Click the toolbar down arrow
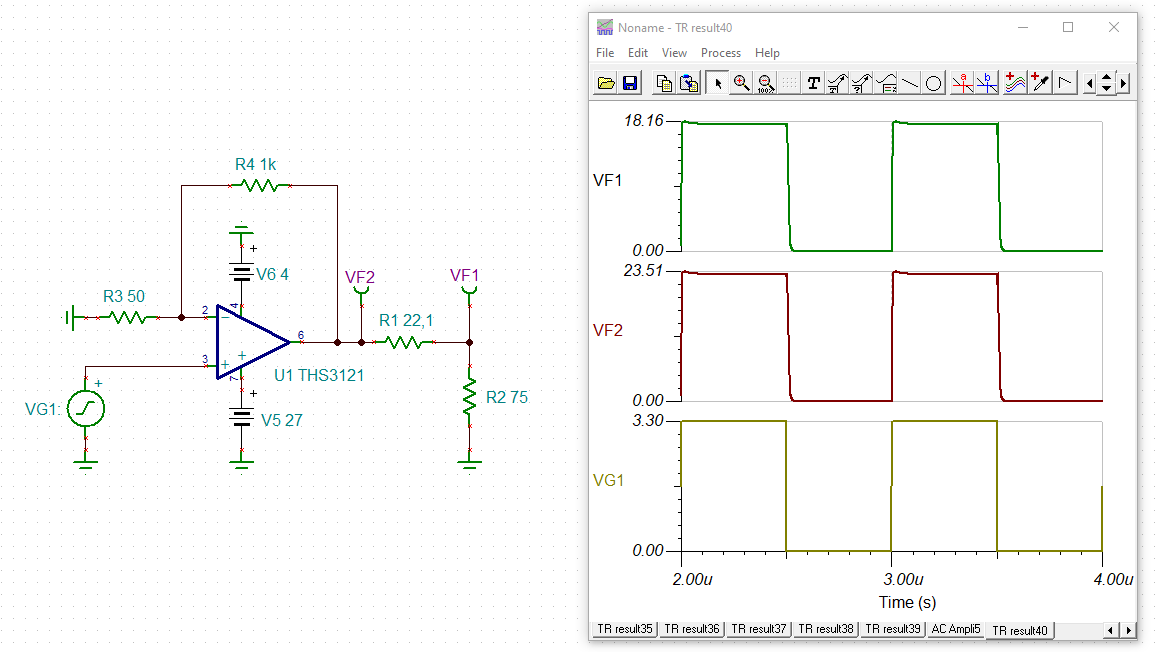This screenshot has height=652, width=1162. pyautogui.click(x=1106, y=88)
